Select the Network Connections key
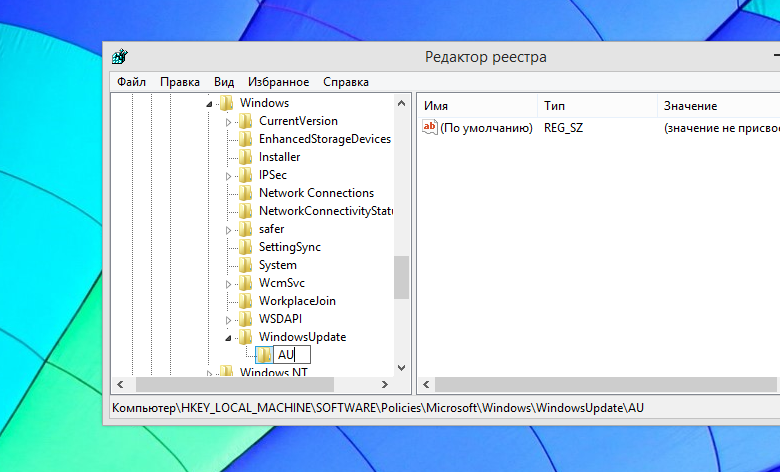 click(316, 193)
